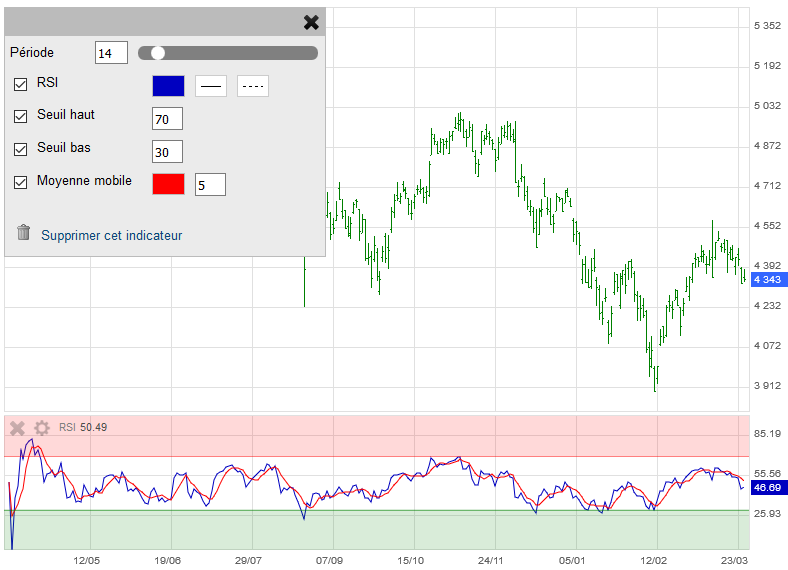Click the Période value field
This screenshot has width=788, height=570.
click(x=111, y=53)
